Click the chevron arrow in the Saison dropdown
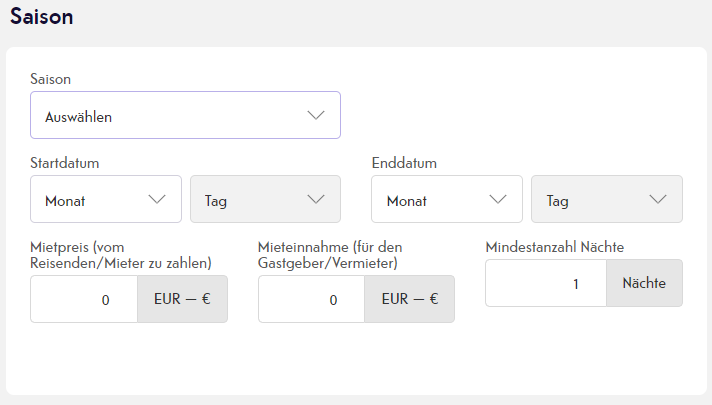712x405 pixels. (316, 115)
